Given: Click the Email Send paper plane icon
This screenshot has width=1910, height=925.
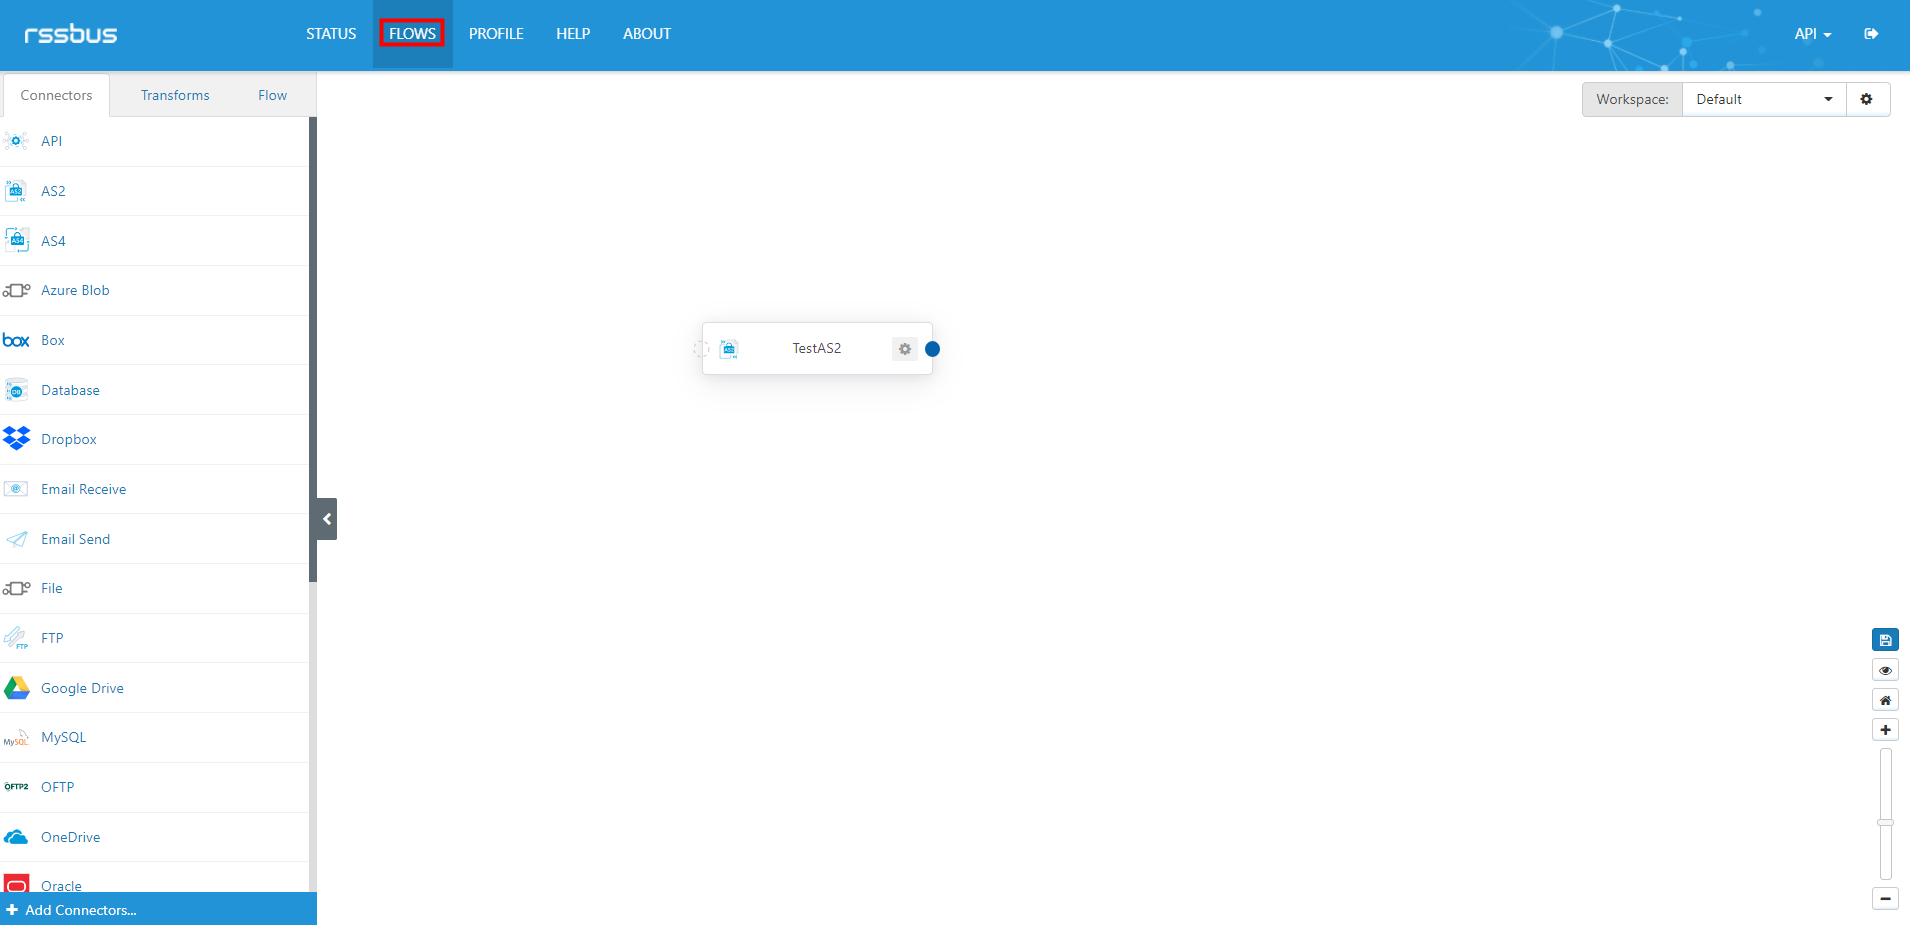Looking at the screenshot, I should point(16,539).
